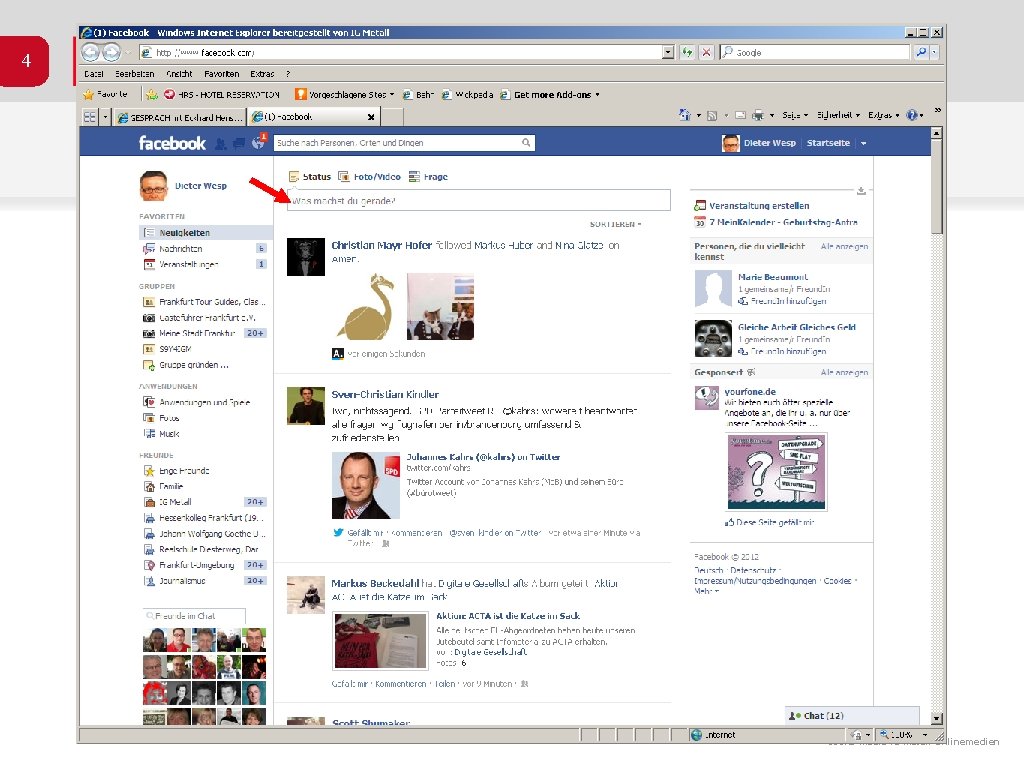Image resolution: width=1024 pixels, height=768 pixels.
Task: Click Gruppe gründen in sidebar
Action: [193, 365]
